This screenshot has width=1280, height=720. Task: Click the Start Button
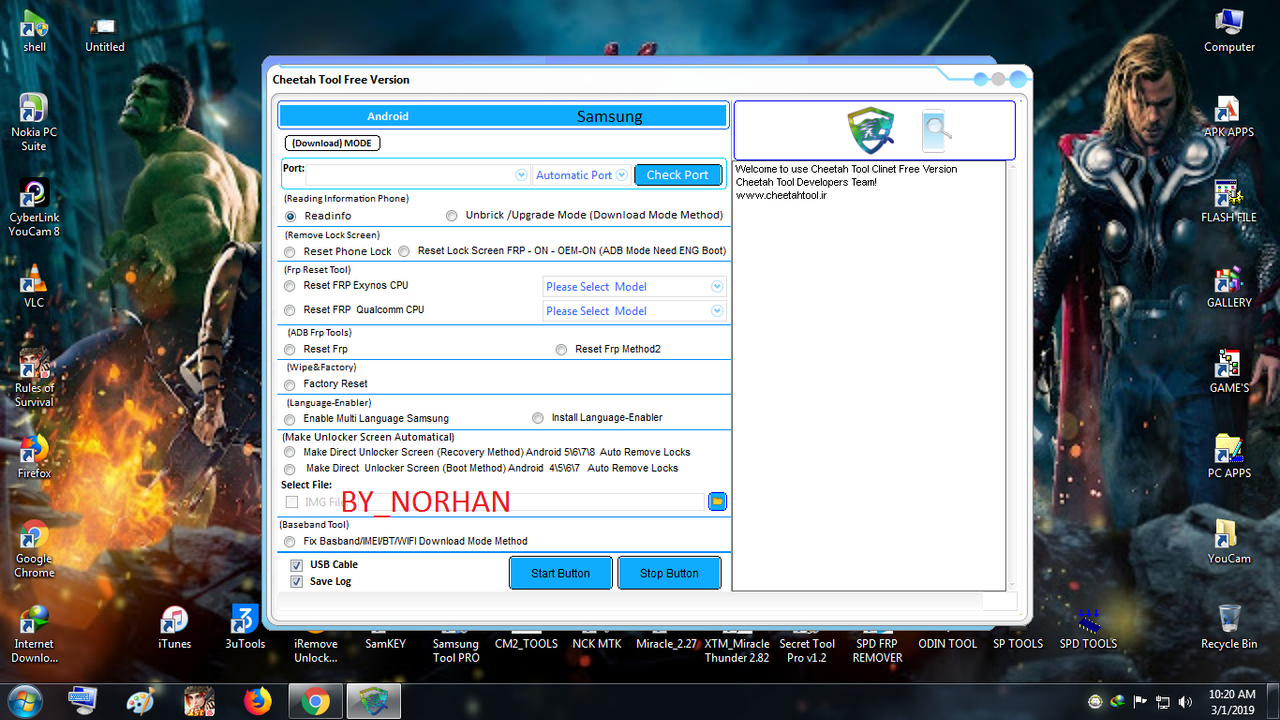coord(560,573)
